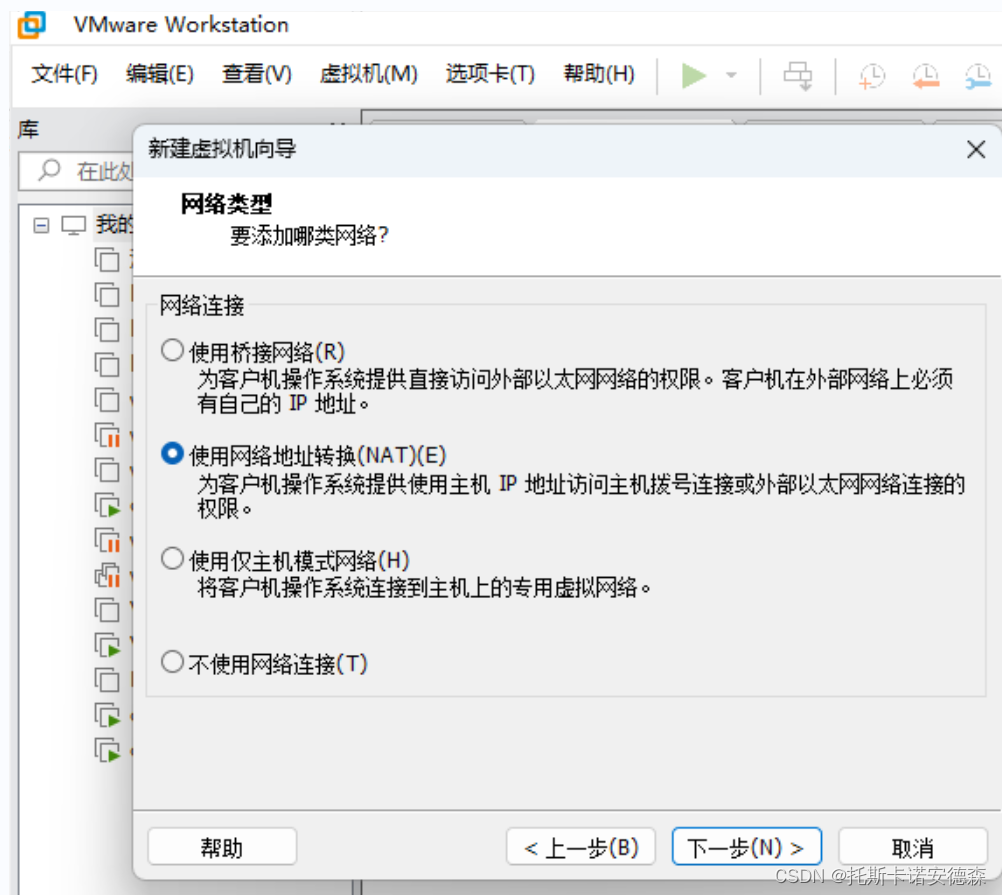Click the take snapshot clock icon
The width and height of the screenshot is (1002, 895).
(871, 76)
